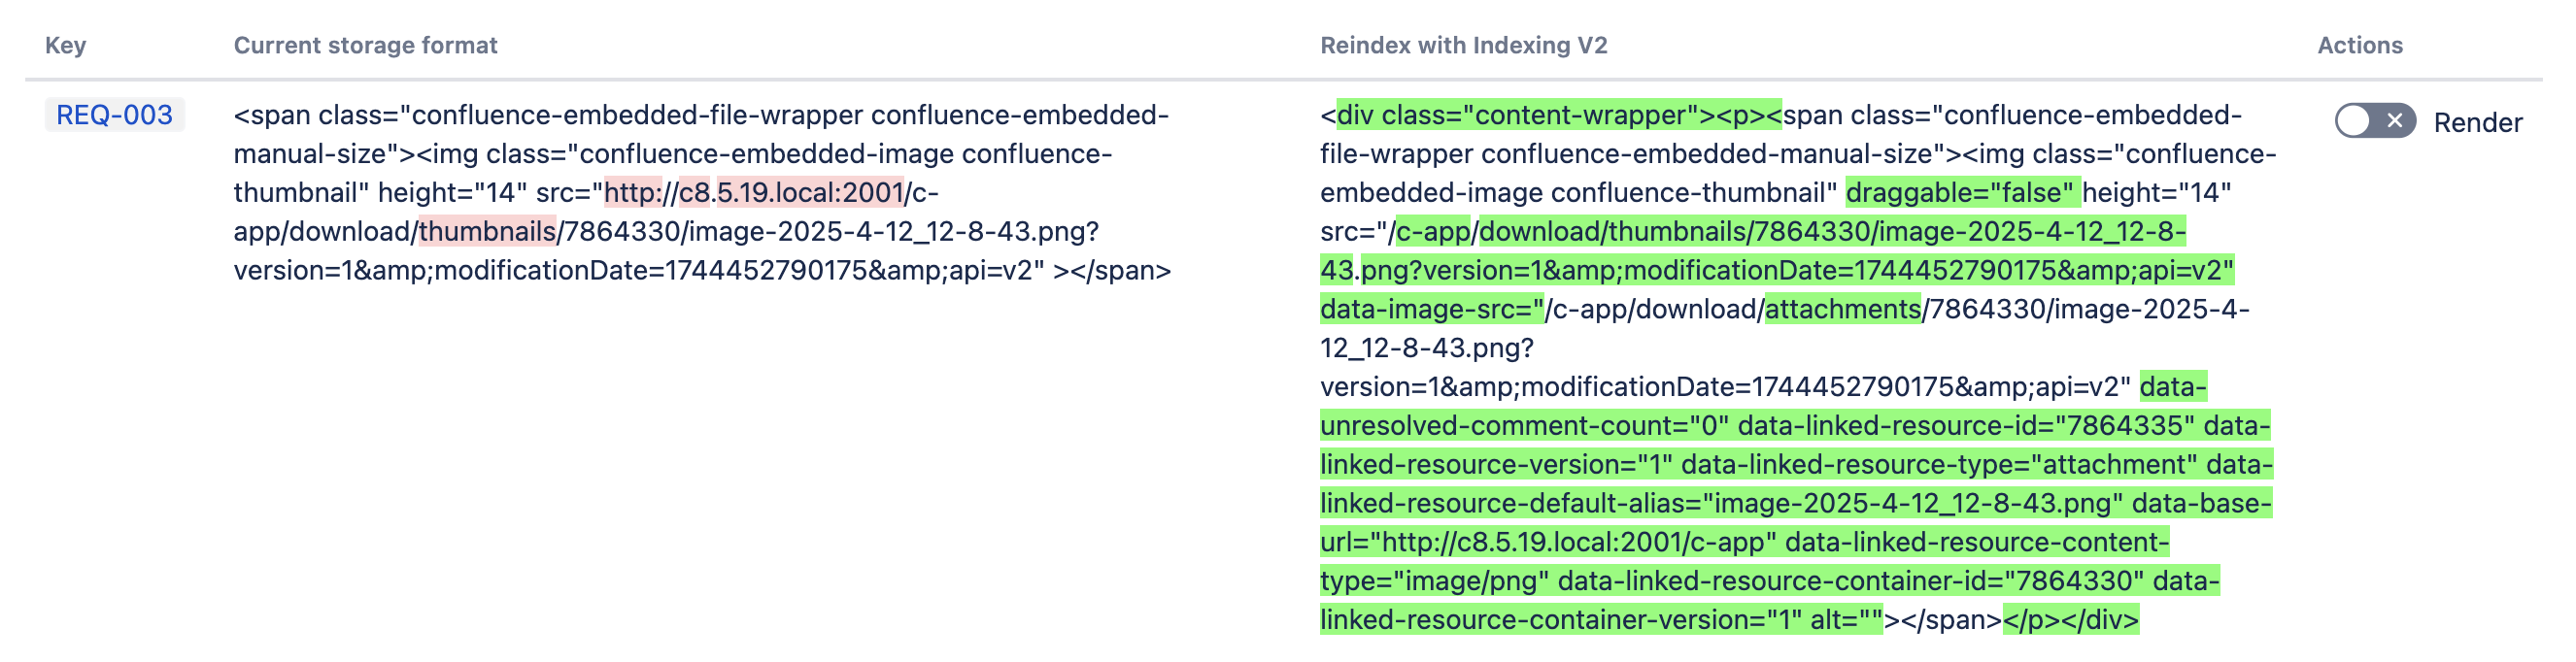The width and height of the screenshot is (2576, 662).
Task: Toggle the Render switch on
Action: tap(2374, 121)
